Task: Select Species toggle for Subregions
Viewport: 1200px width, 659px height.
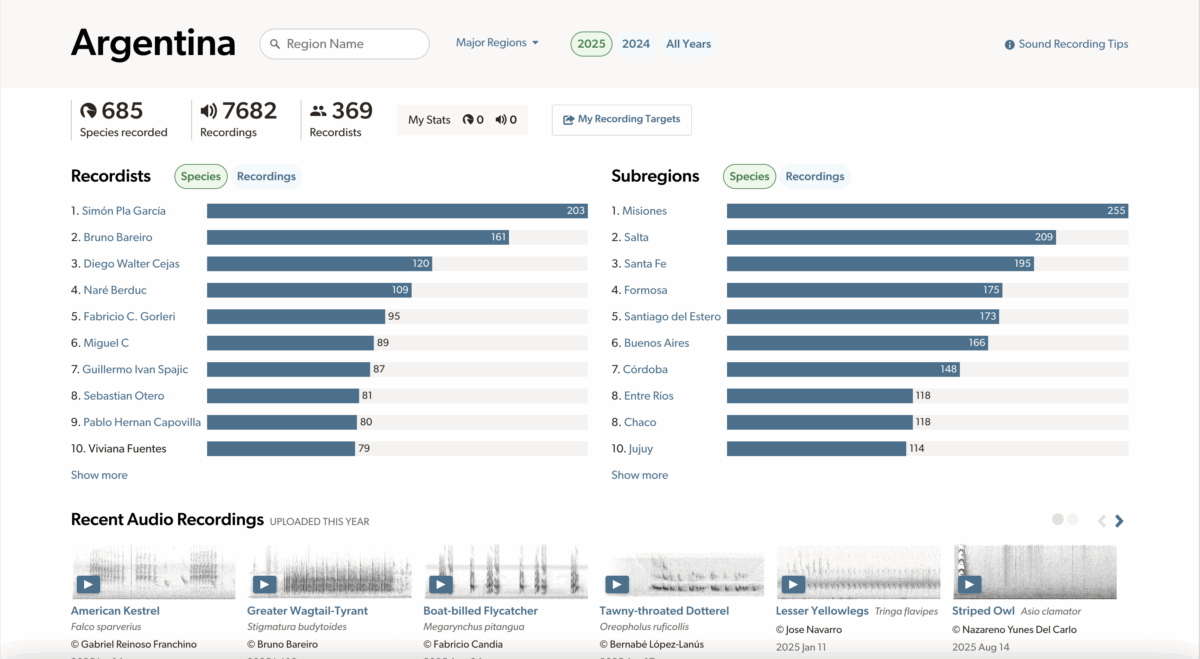Action: (749, 176)
